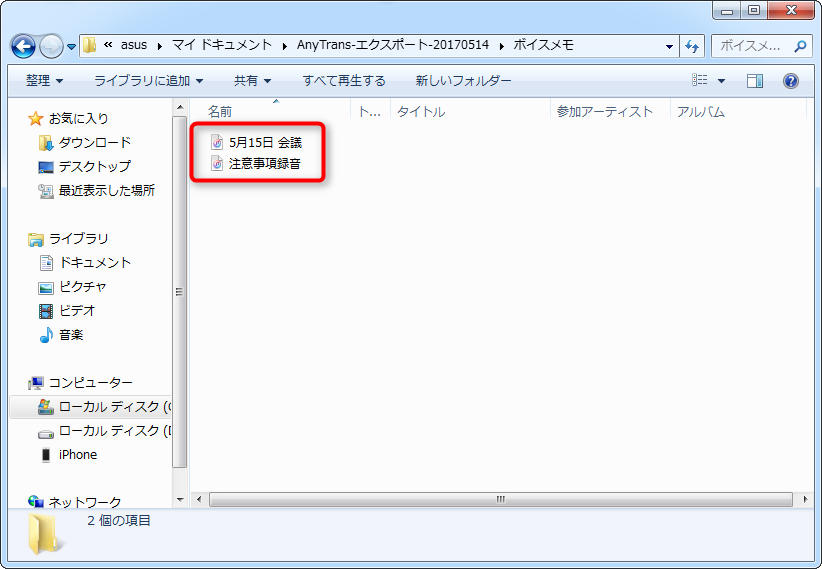Open ダウンロード in favorites
This screenshot has height=569, width=822.
coord(95,143)
